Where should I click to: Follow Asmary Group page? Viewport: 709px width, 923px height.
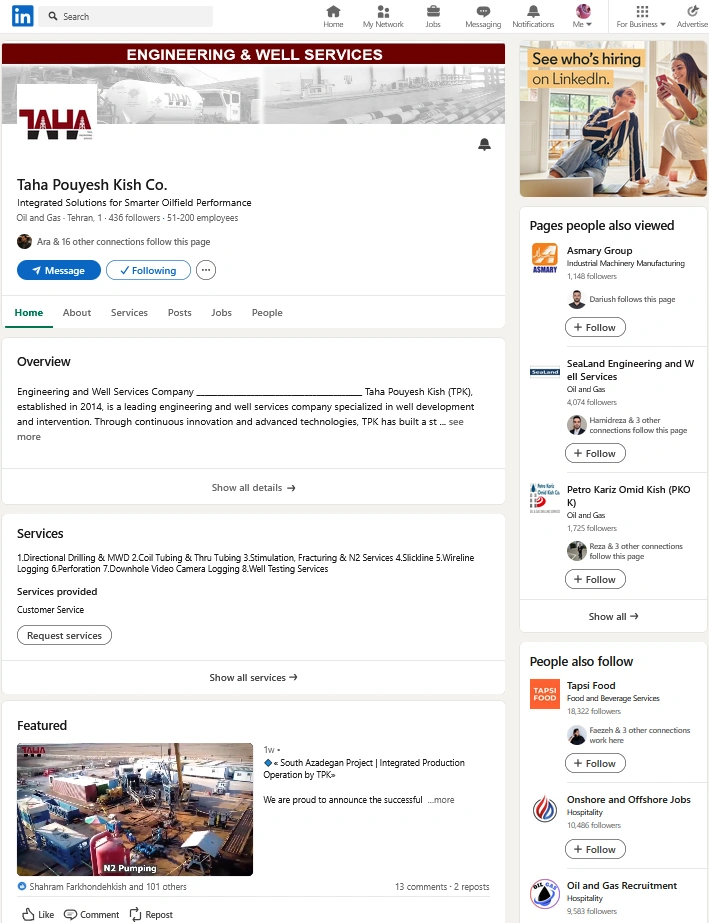pyautogui.click(x=595, y=327)
